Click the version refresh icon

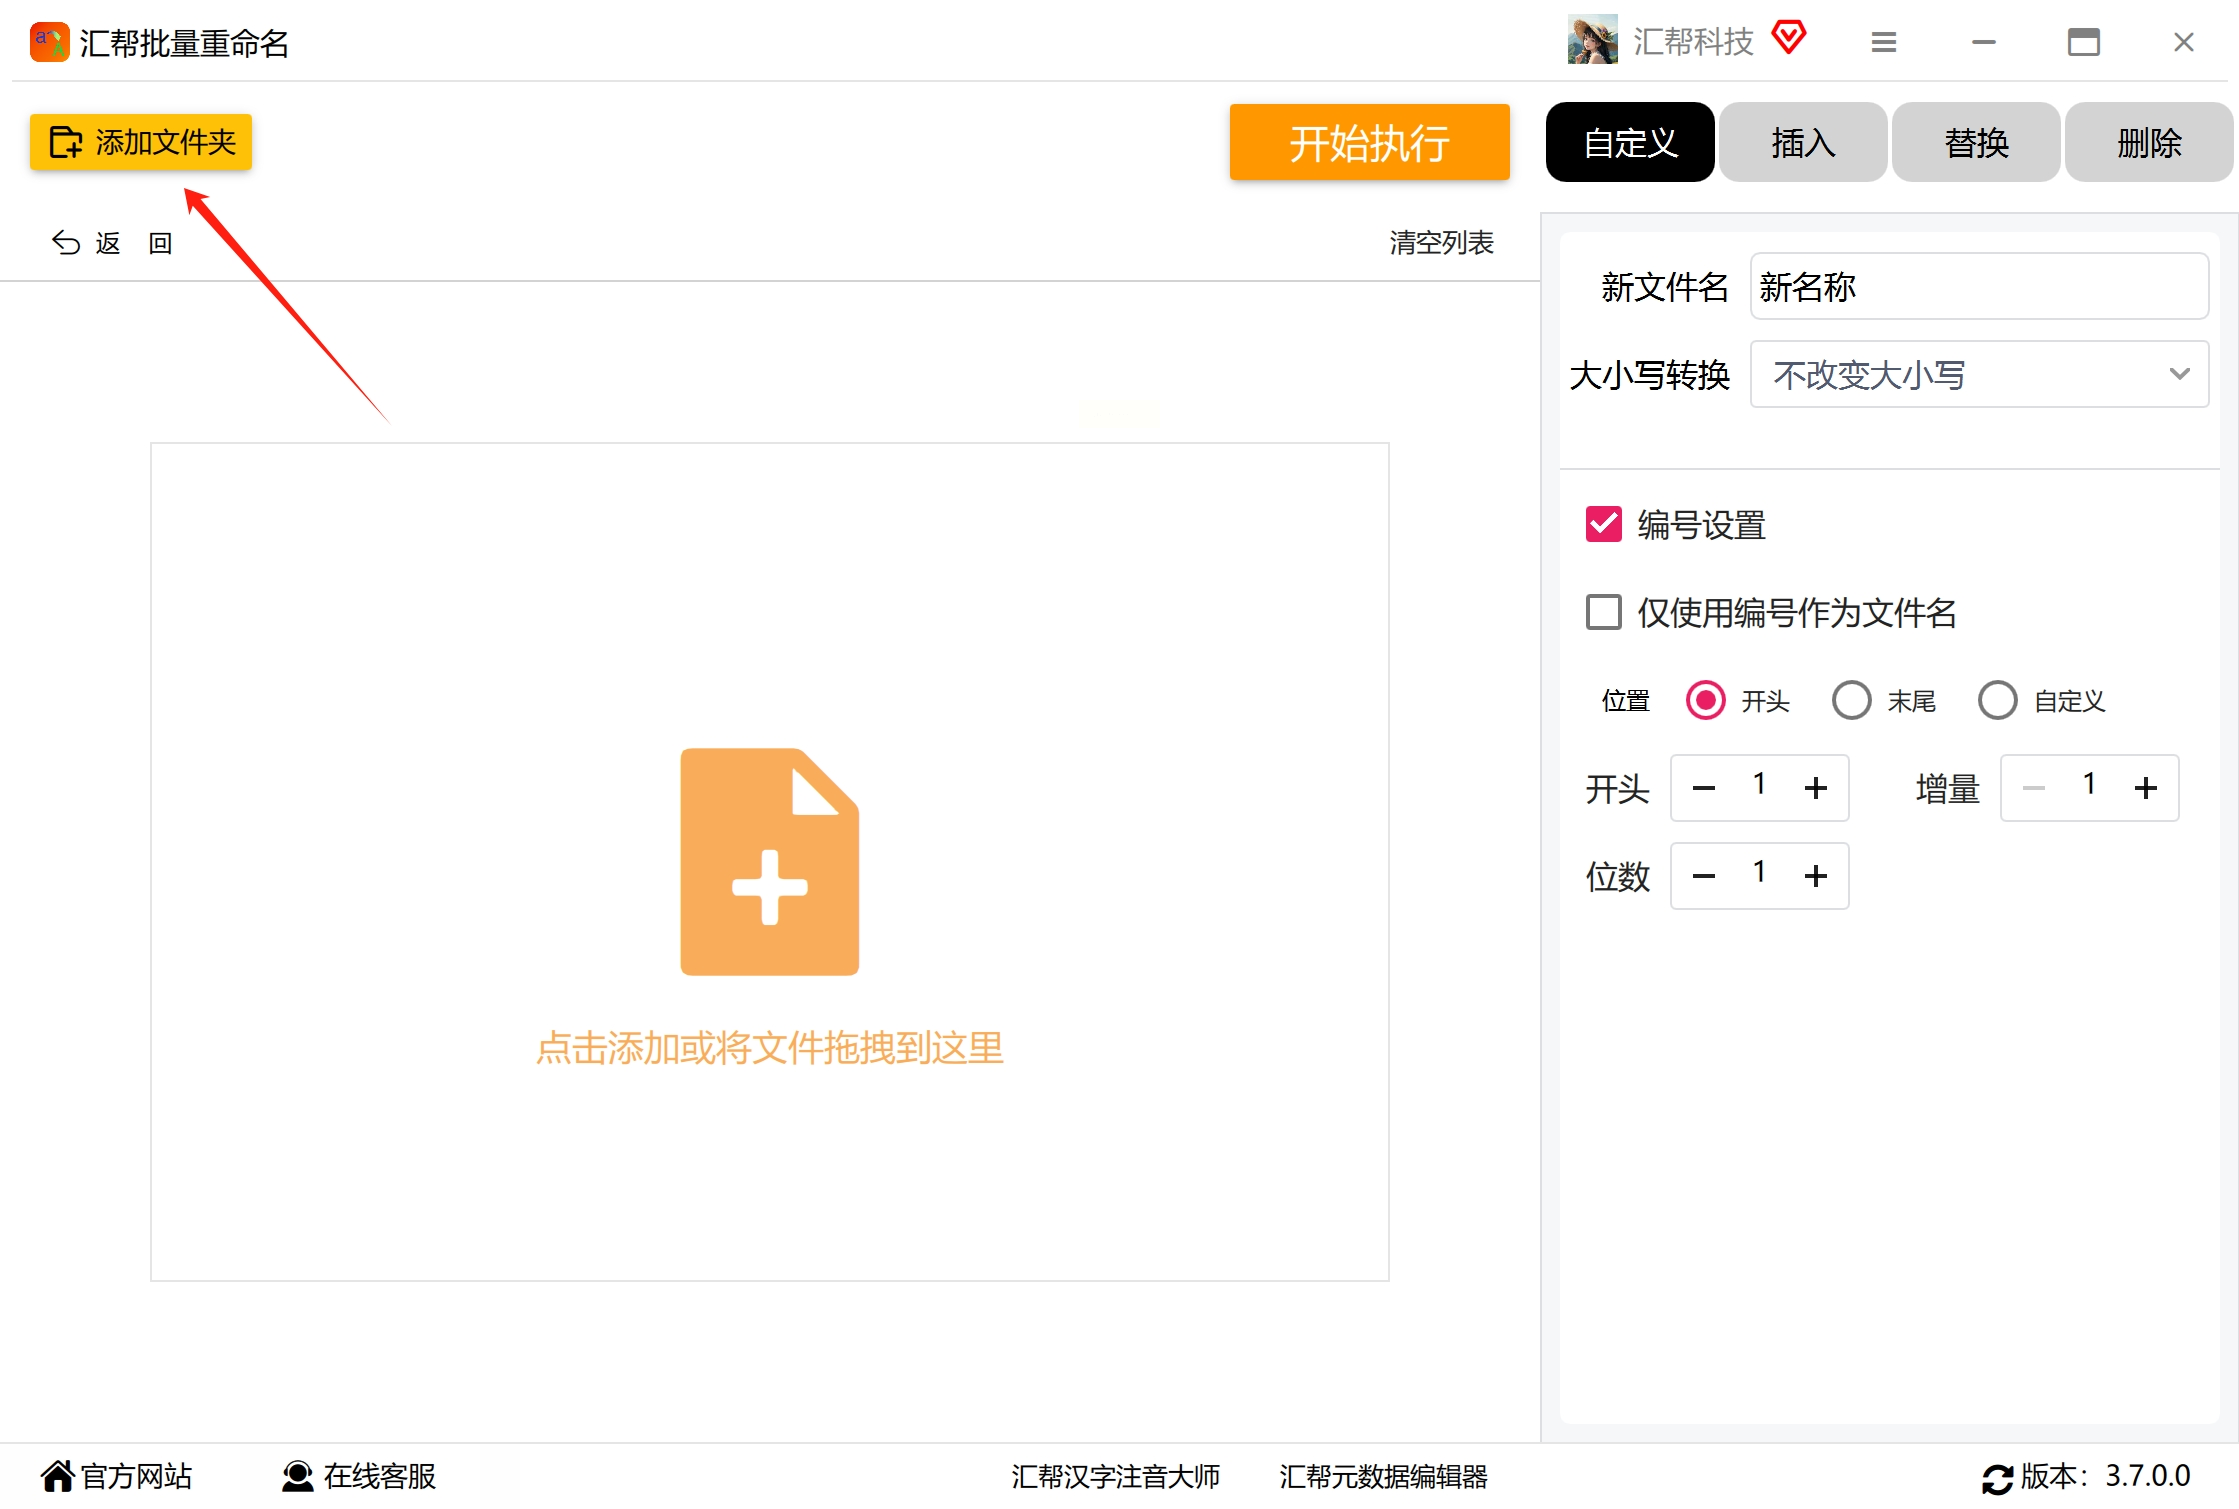[1997, 1478]
